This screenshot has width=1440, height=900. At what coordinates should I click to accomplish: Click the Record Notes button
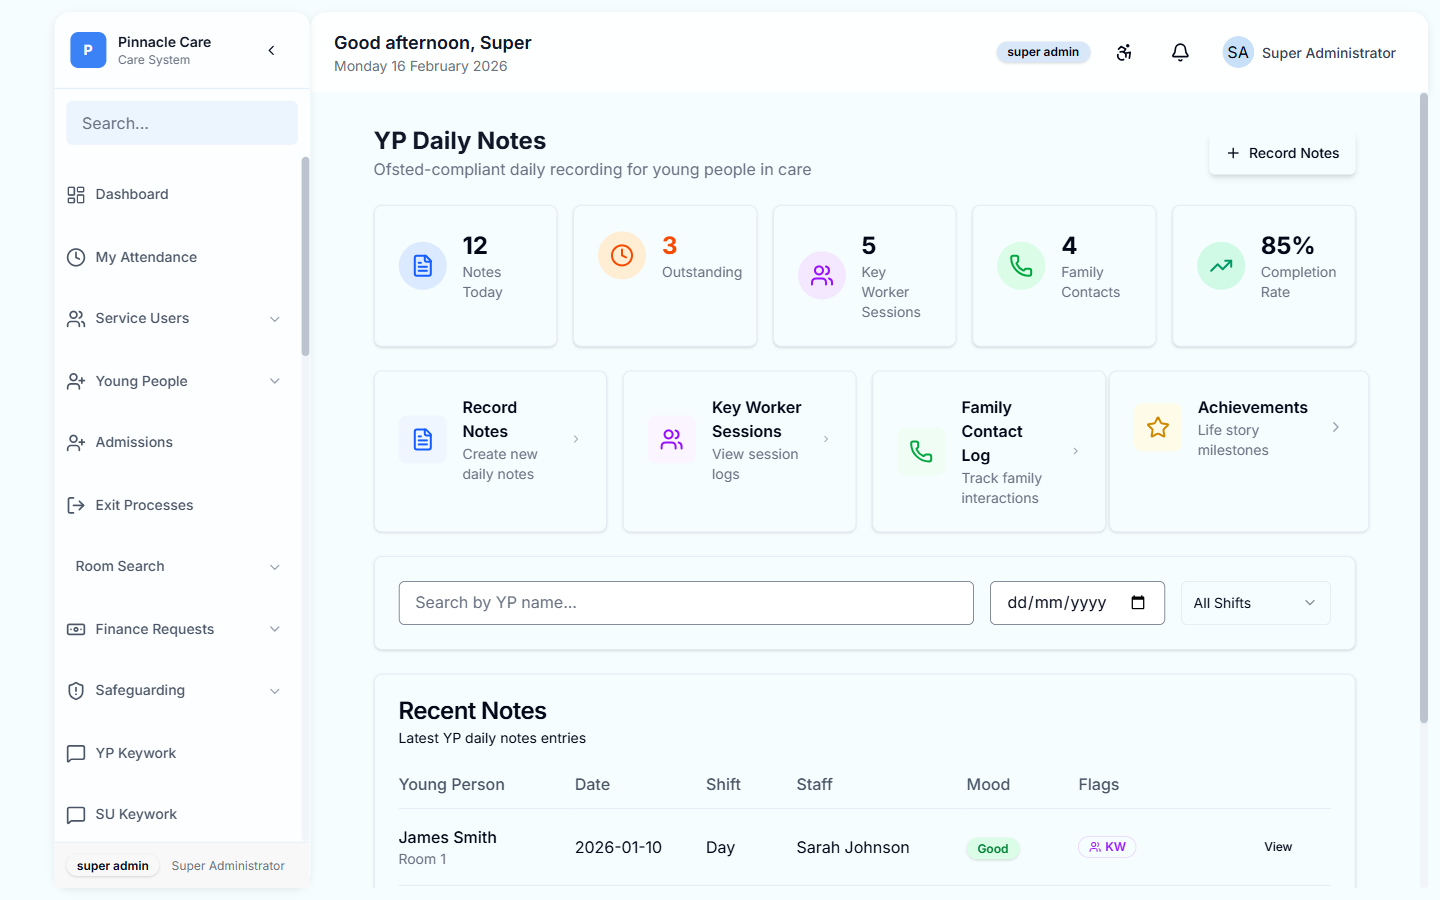pos(1282,153)
